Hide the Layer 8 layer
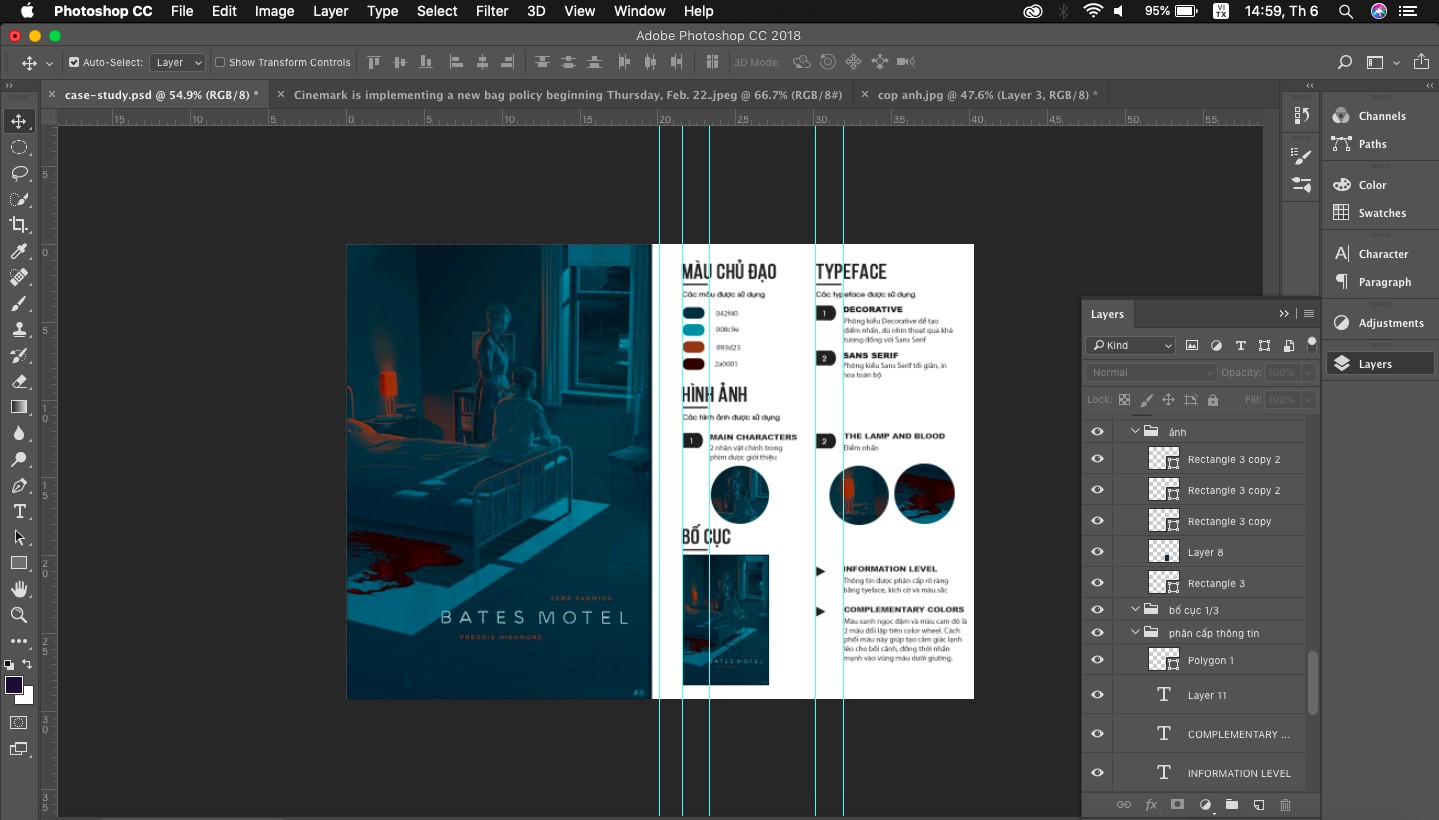Image resolution: width=1439 pixels, height=820 pixels. (x=1097, y=552)
